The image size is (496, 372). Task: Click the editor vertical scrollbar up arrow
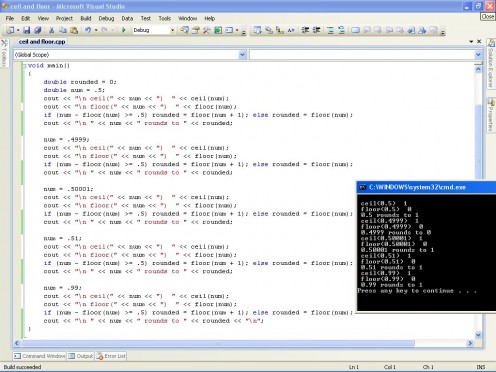pos(478,69)
